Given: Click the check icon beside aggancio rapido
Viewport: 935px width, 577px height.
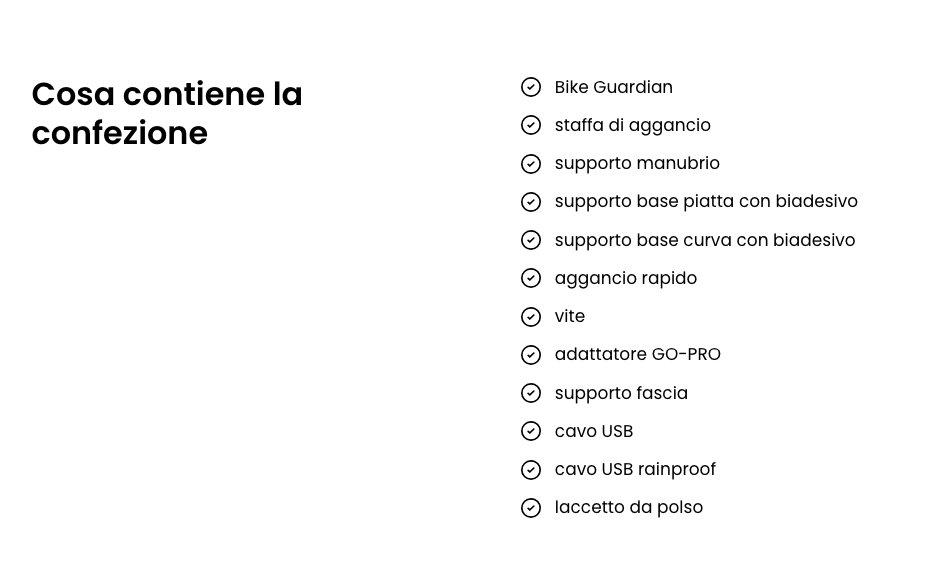Looking at the screenshot, I should coord(531,278).
